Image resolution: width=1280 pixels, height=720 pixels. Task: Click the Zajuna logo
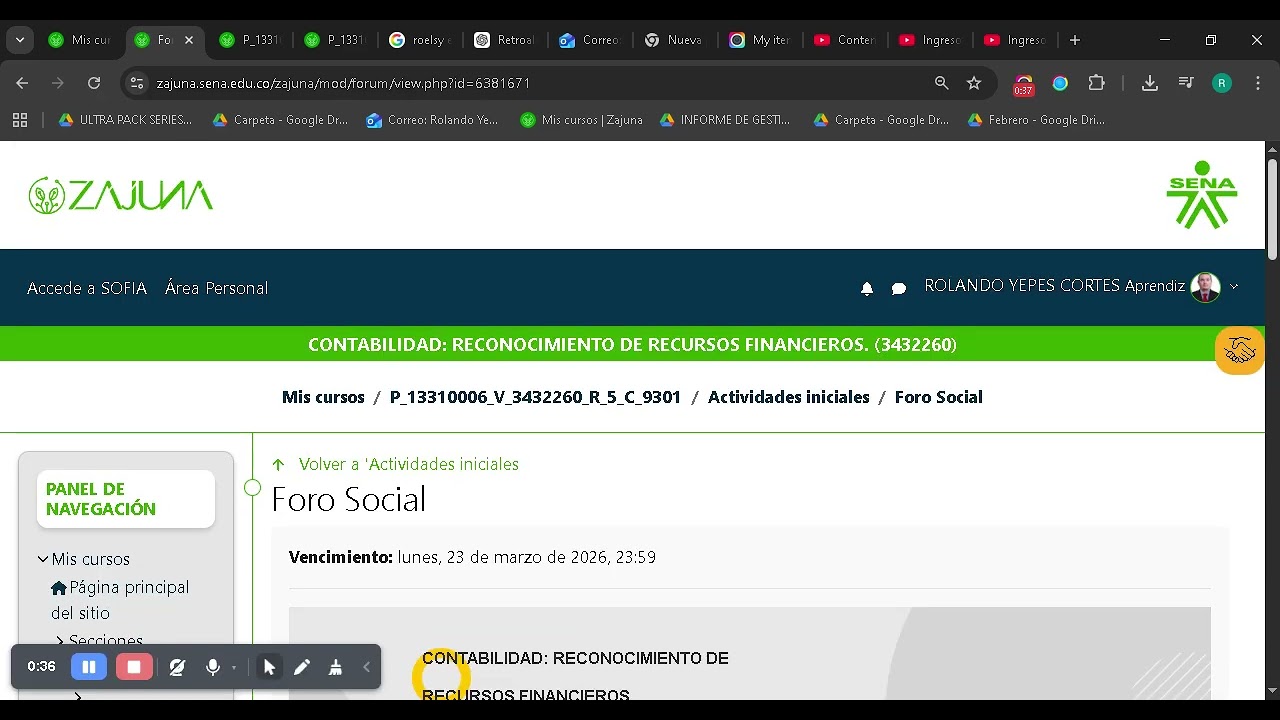120,195
